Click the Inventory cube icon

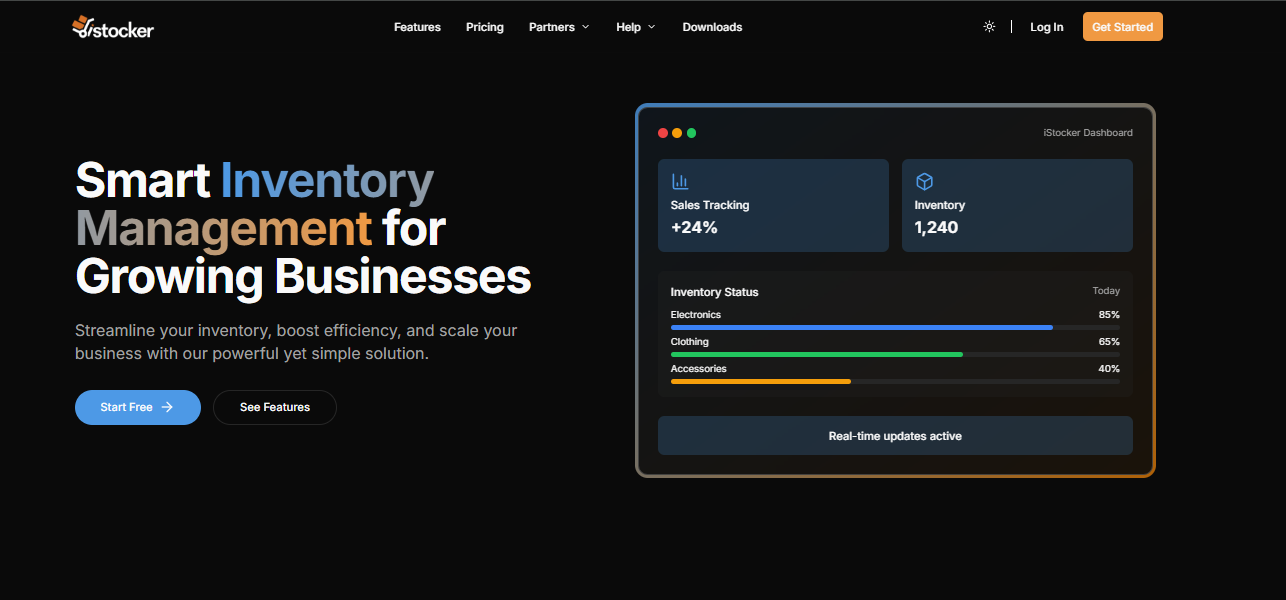[x=924, y=181]
